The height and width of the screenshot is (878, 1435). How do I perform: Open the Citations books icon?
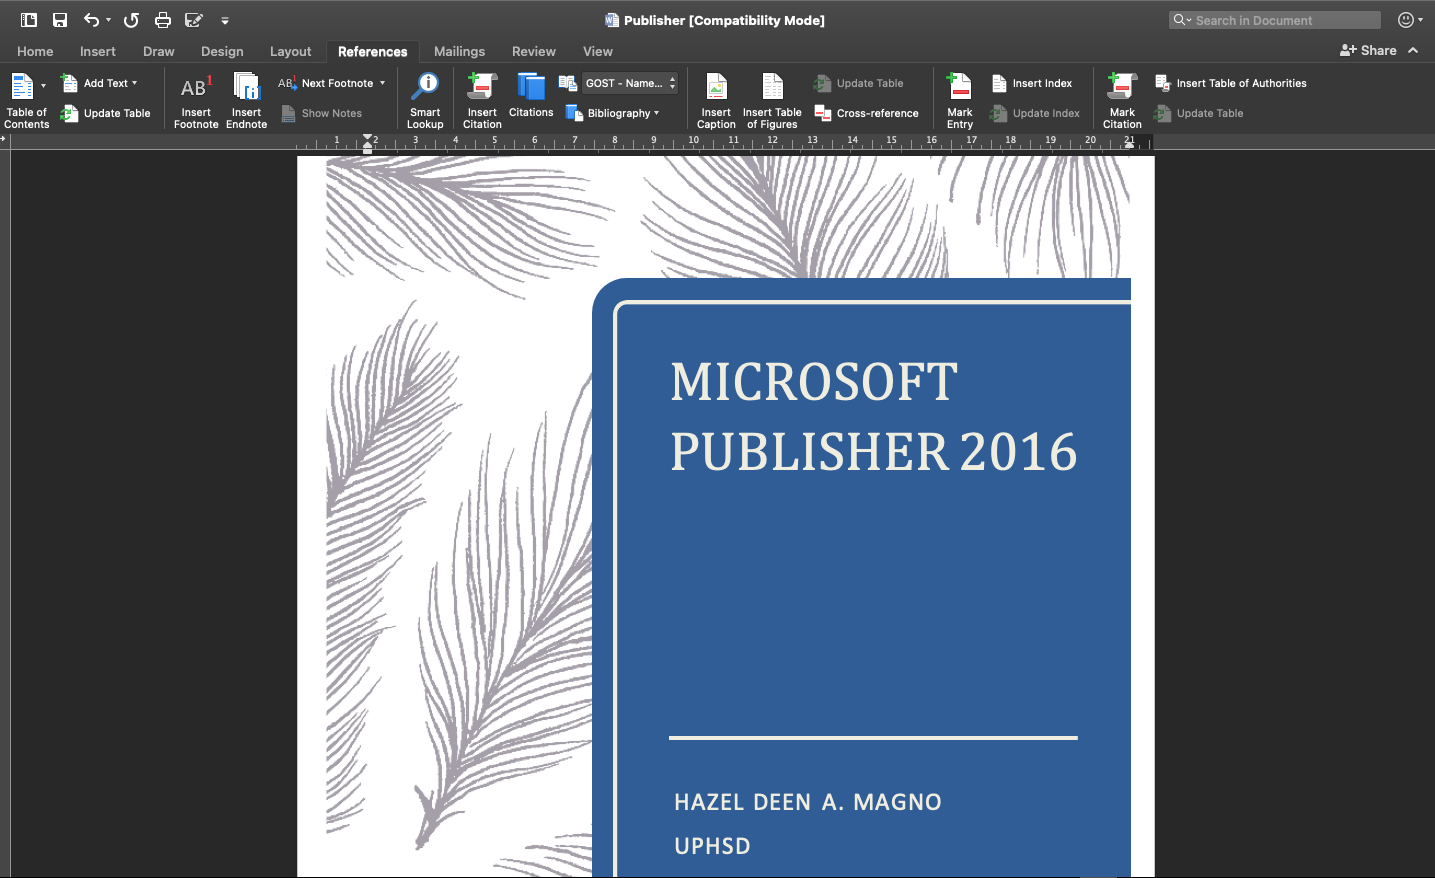[531, 87]
